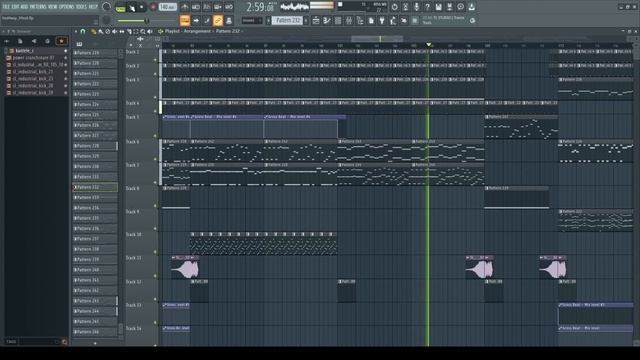The width and height of the screenshot is (640, 360).
Task: Click the browser favorites star tab
Action: (61, 41)
